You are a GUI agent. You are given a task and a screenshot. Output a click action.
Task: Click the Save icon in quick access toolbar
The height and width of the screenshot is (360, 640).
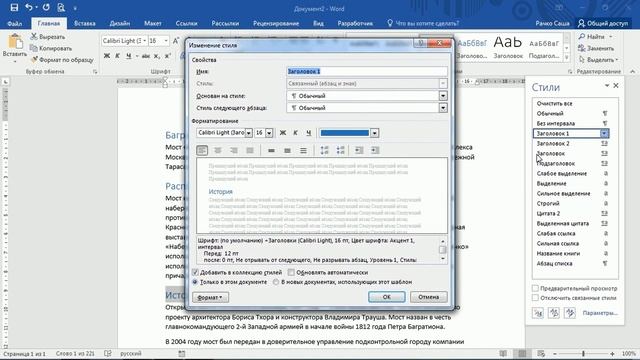14,8
